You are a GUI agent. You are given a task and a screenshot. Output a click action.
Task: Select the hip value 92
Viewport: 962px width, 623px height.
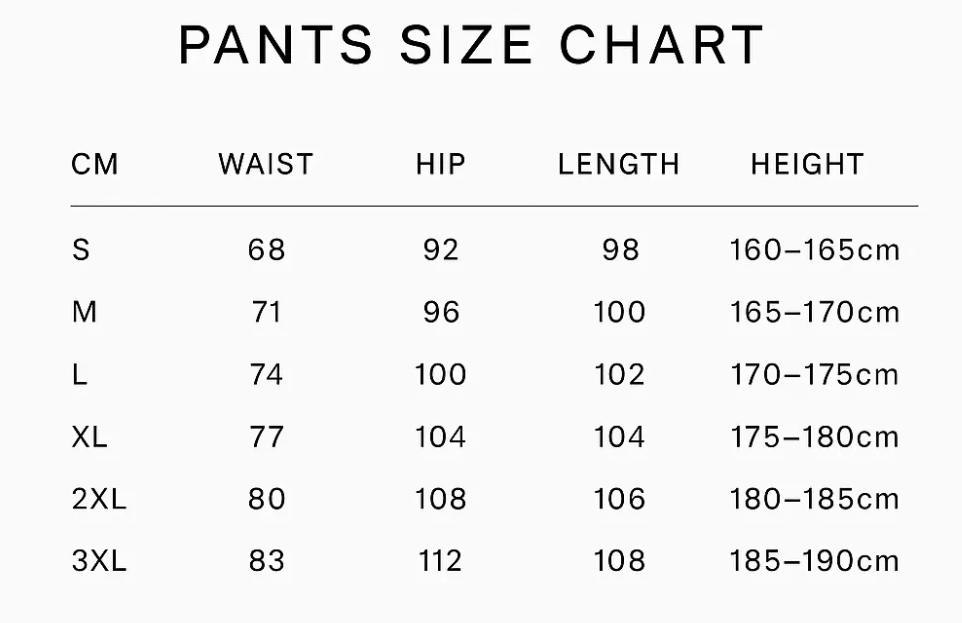(x=441, y=249)
